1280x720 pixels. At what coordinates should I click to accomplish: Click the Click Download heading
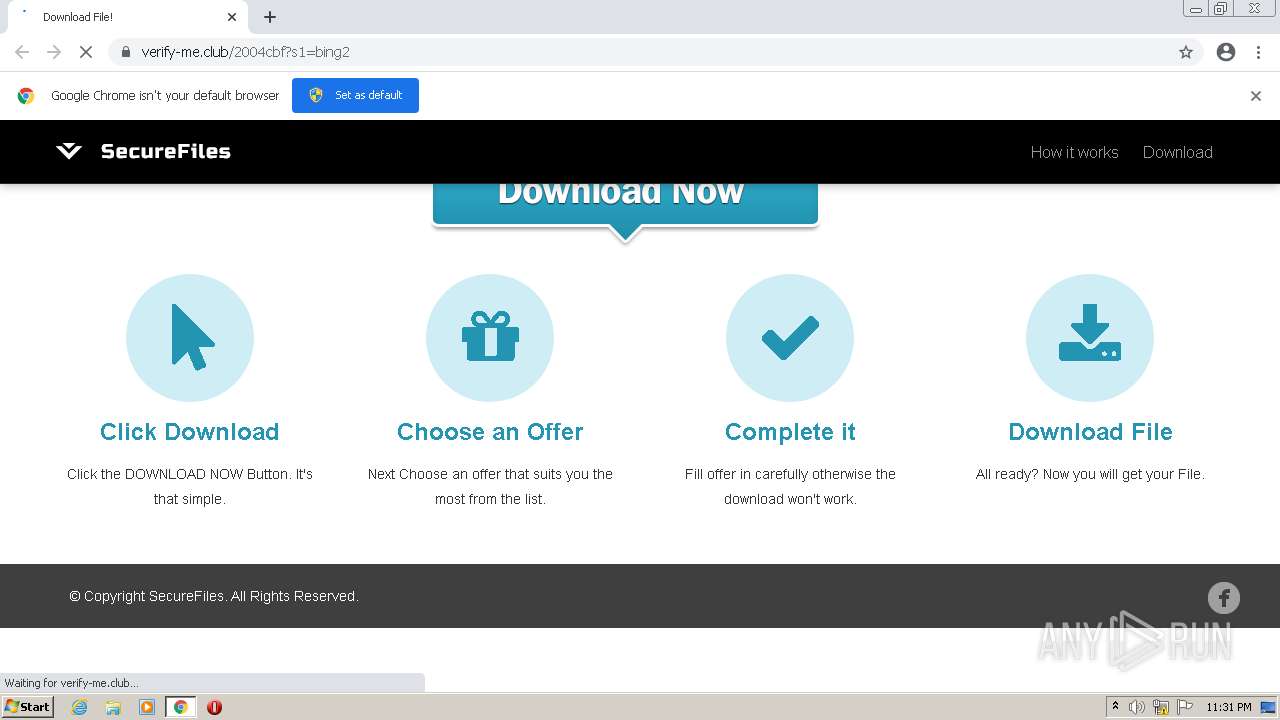[x=190, y=432]
